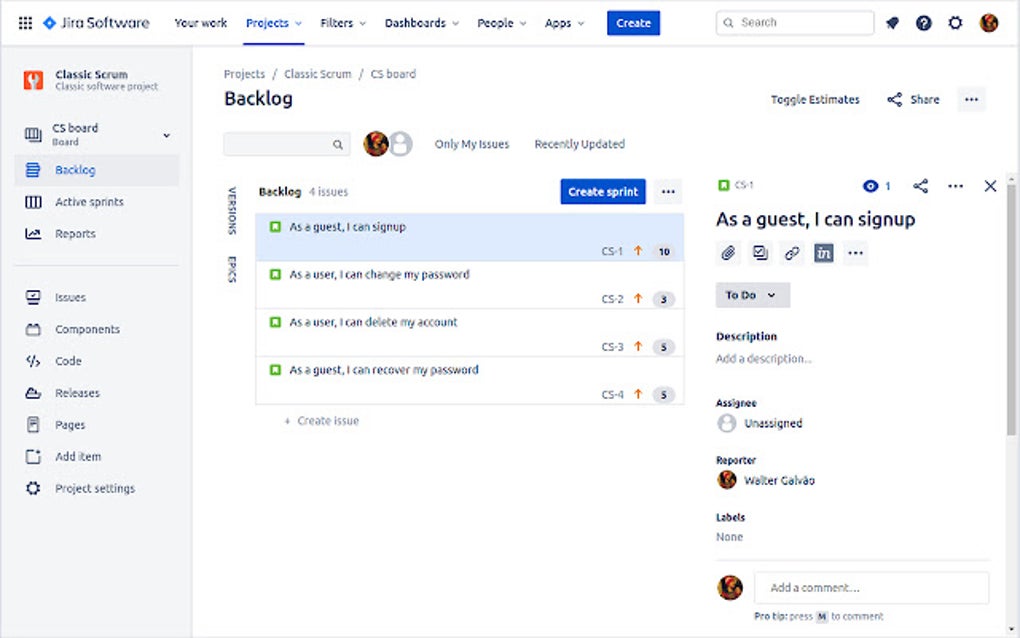The image size is (1020, 638).
Task: Click the Create sprint button
Action: (602, 191)
